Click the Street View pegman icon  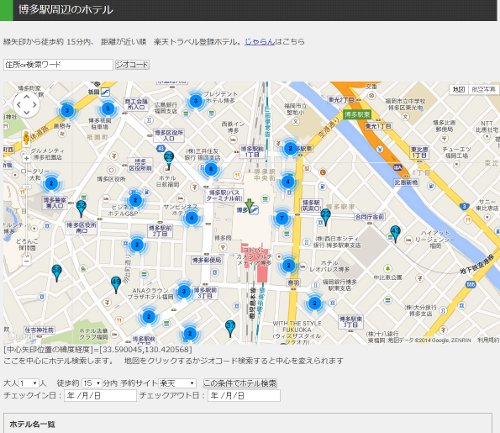[x=26, y=138]
